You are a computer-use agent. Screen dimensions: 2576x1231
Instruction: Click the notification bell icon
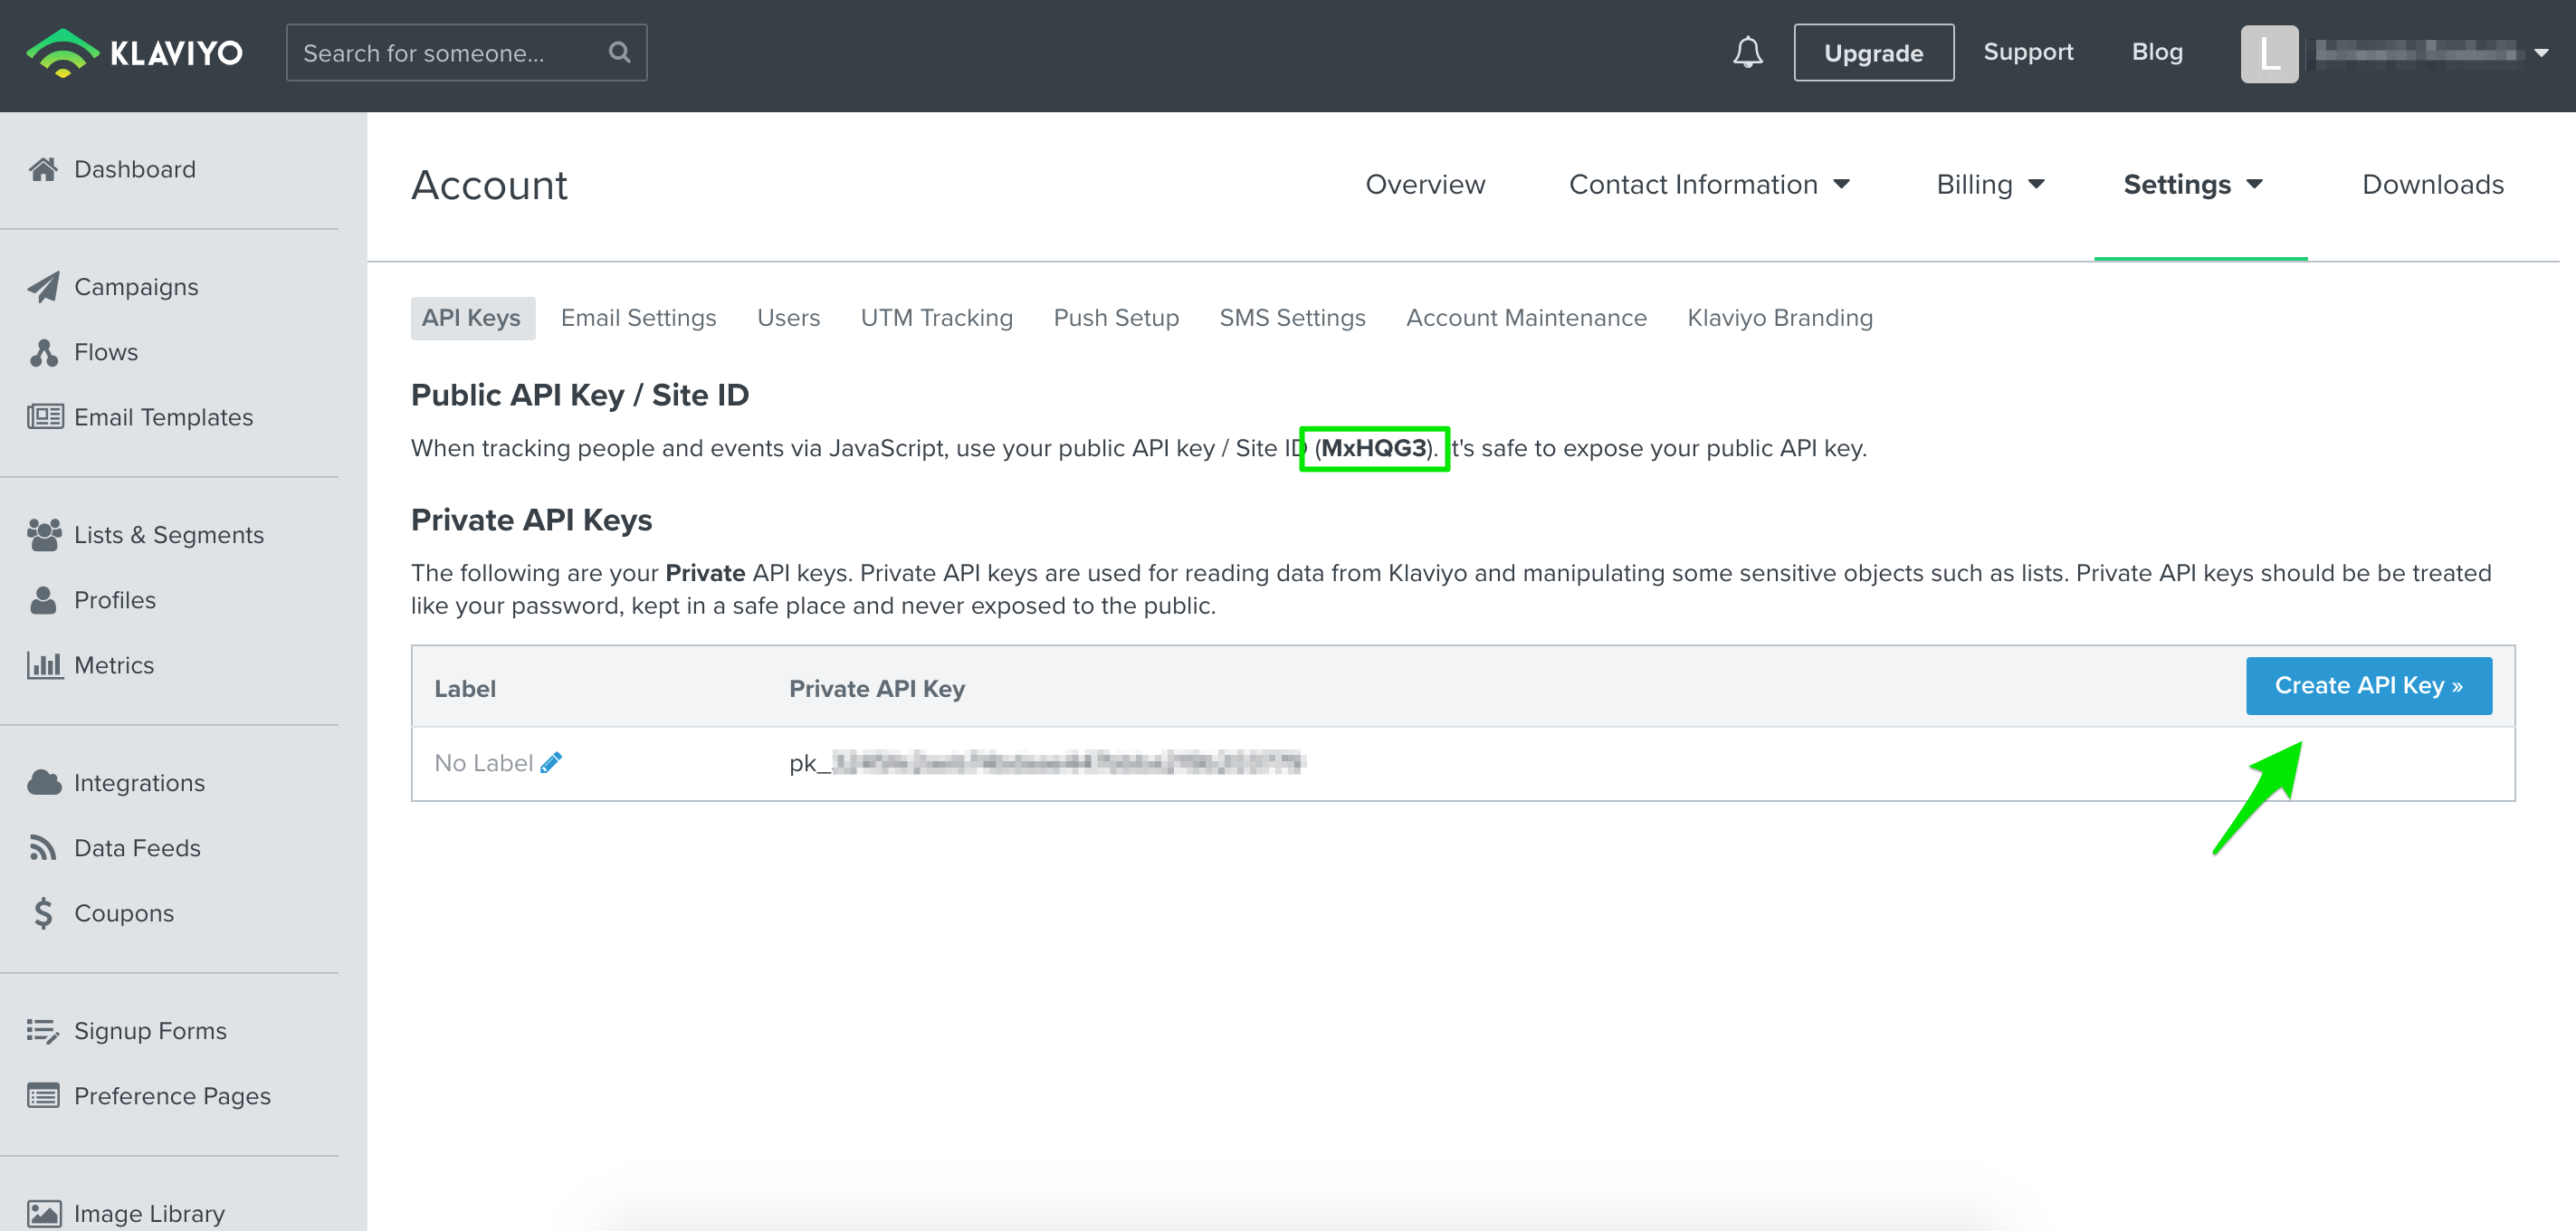(x=1747, y=52)
